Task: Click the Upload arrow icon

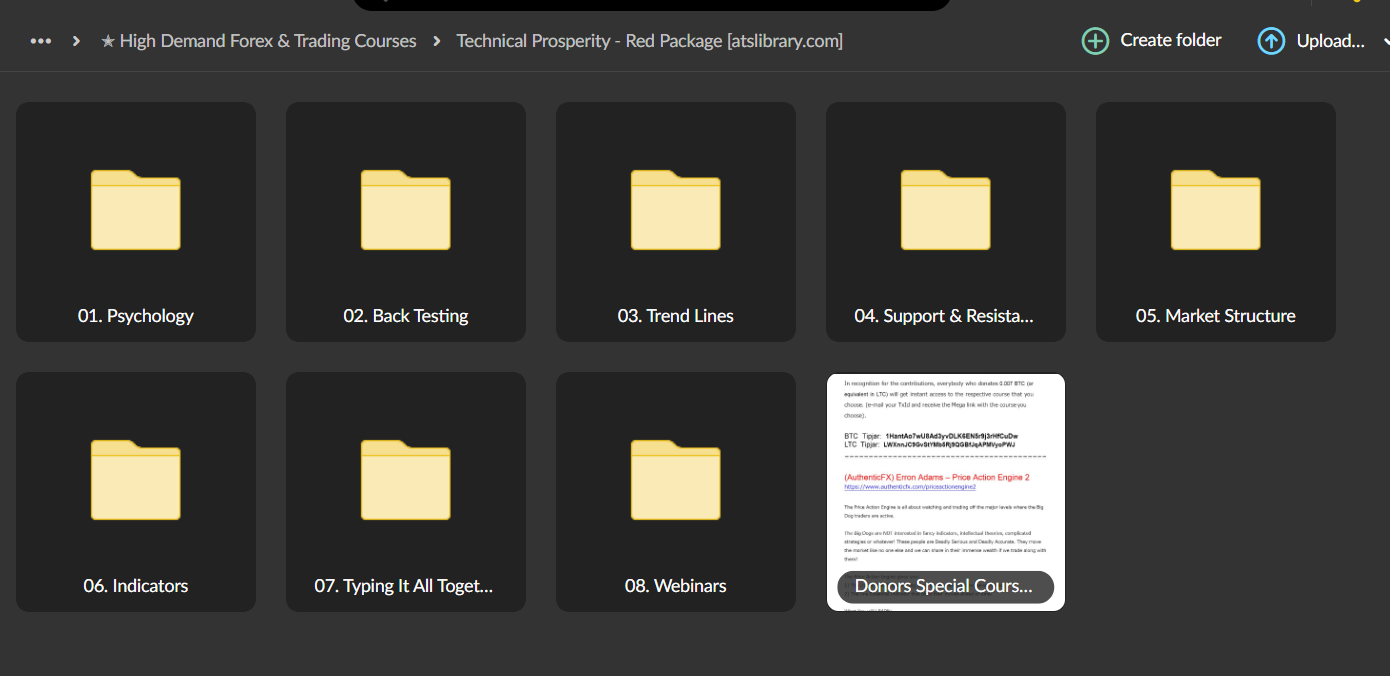Action: [1271, 41]
